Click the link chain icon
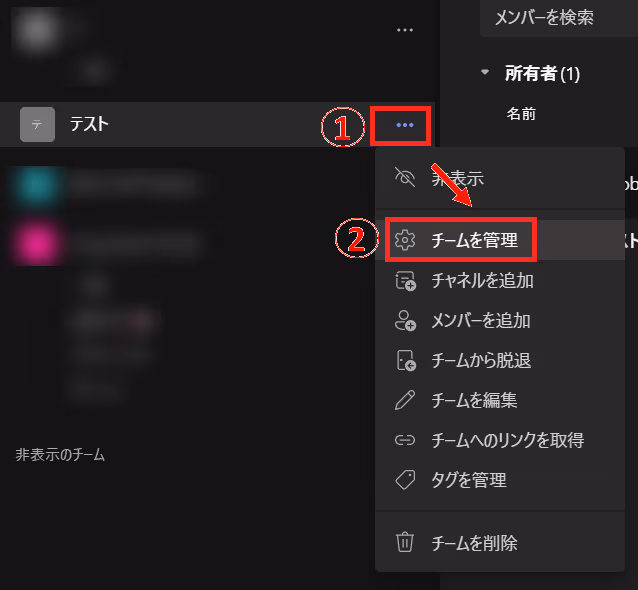Image resolution: width=638 pixels, height=590 pixels. pos(405,440)
